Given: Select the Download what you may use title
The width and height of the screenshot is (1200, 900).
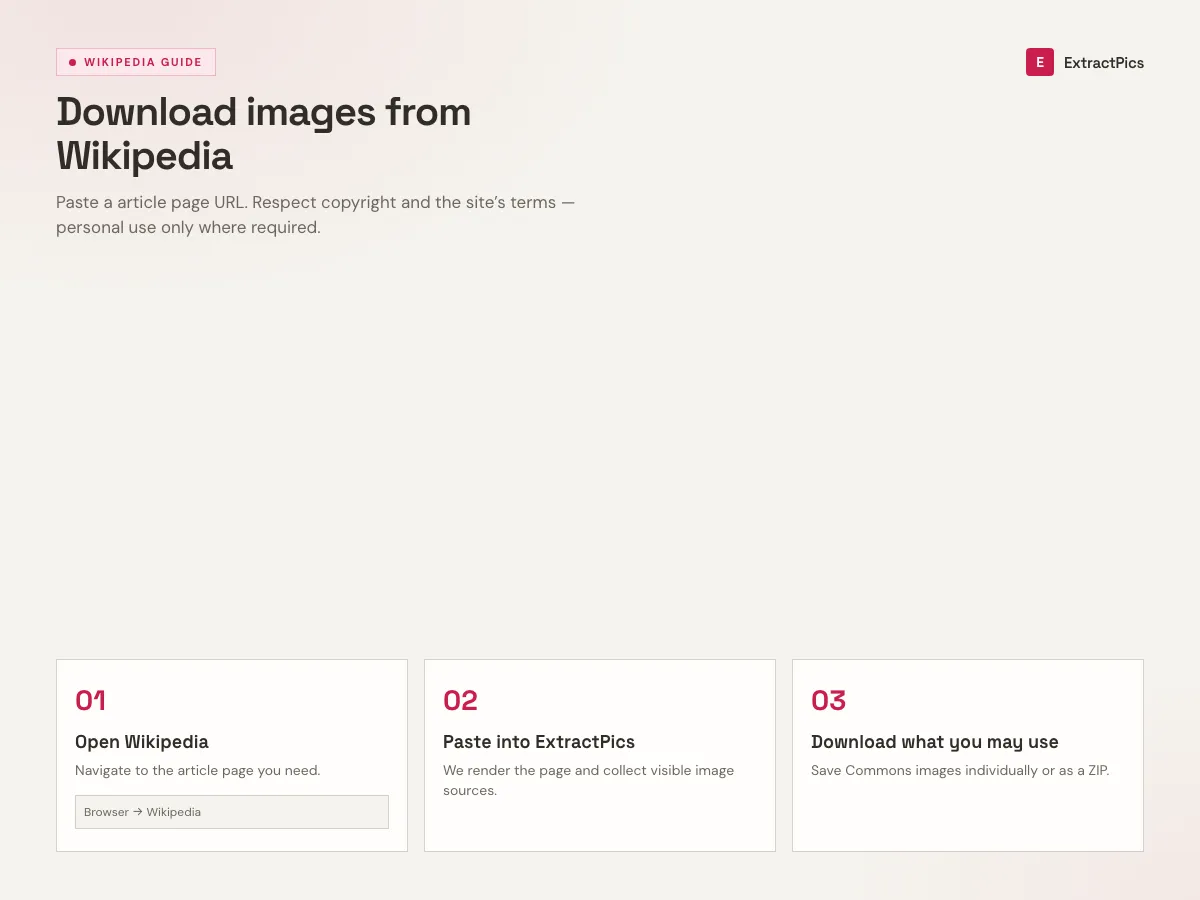Looking at the screenshot, I should click(935, 742).
